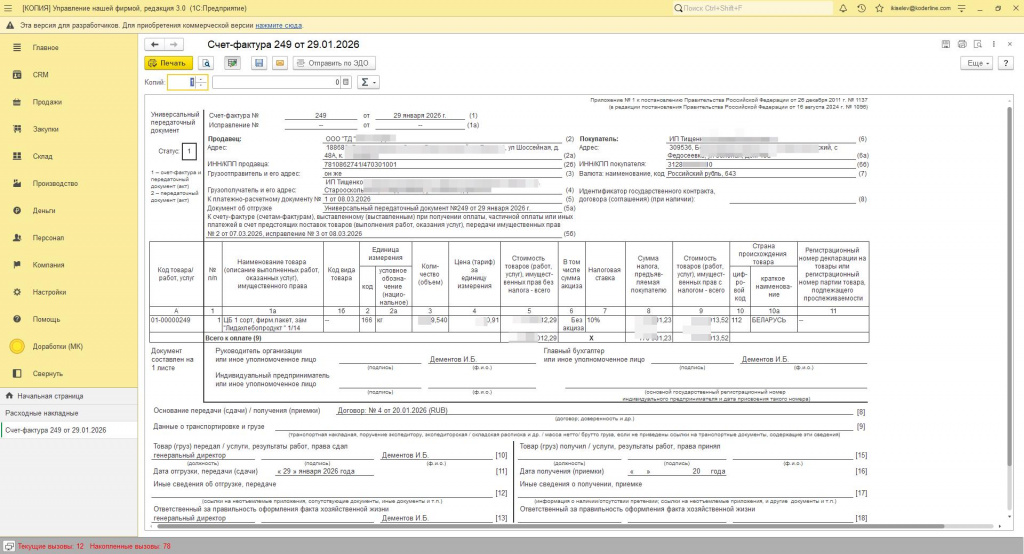Click Текущие вызовы: 12 status text
This screenshot has width=1024, height=554.
pos(50,546)
